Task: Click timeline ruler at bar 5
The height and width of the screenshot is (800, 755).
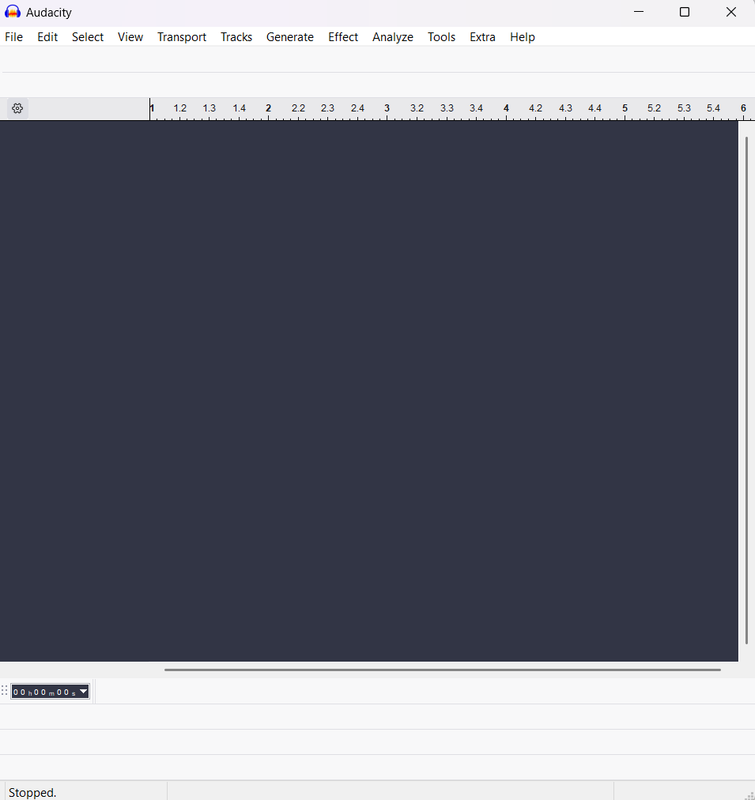Action: pyautogui.click(x=624, y=108)
